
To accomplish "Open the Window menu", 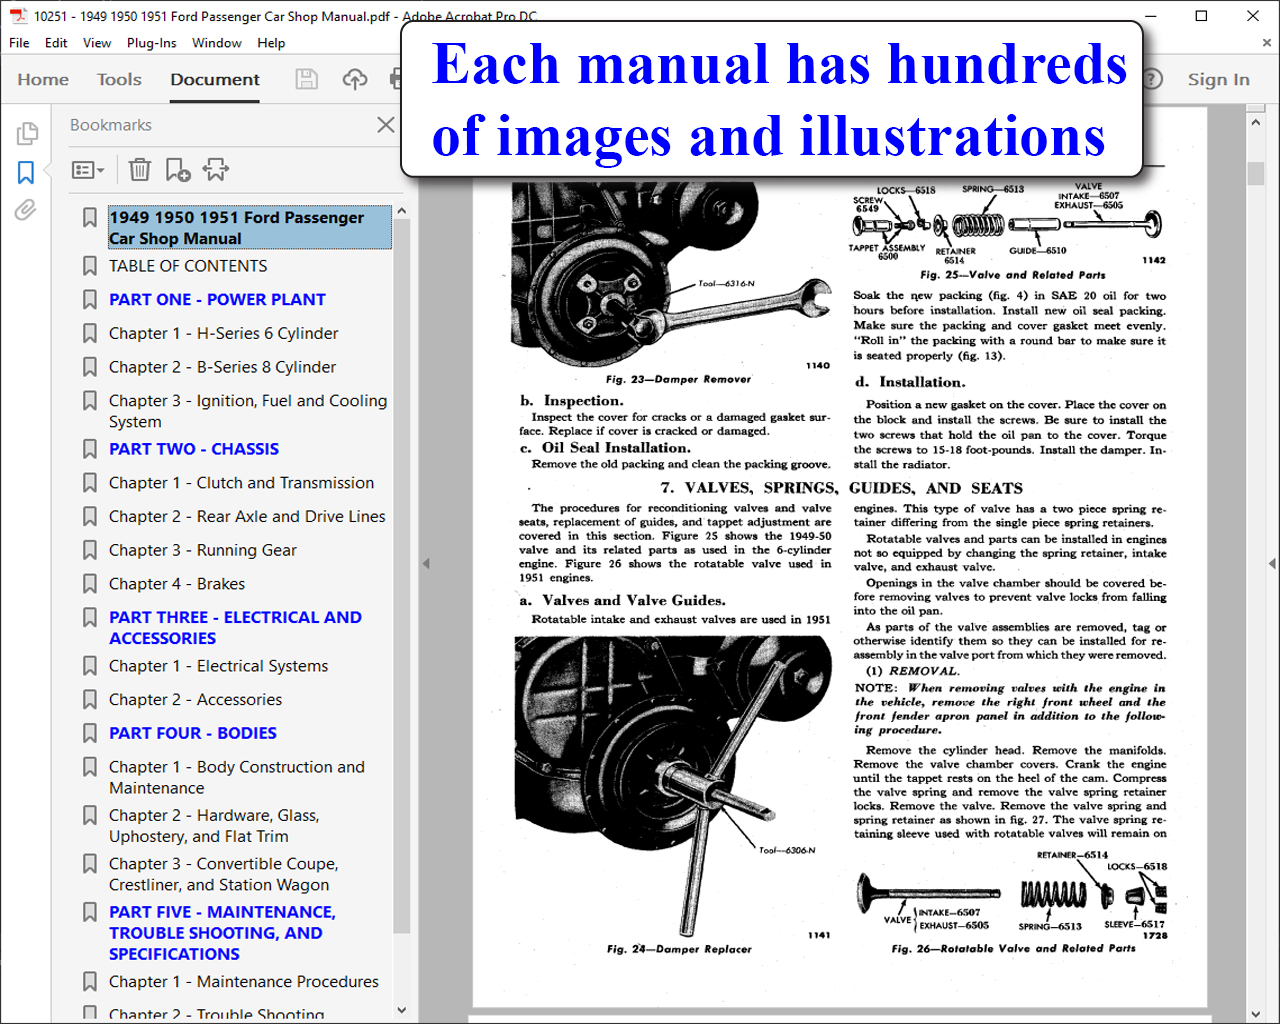I will pos(217,43).
